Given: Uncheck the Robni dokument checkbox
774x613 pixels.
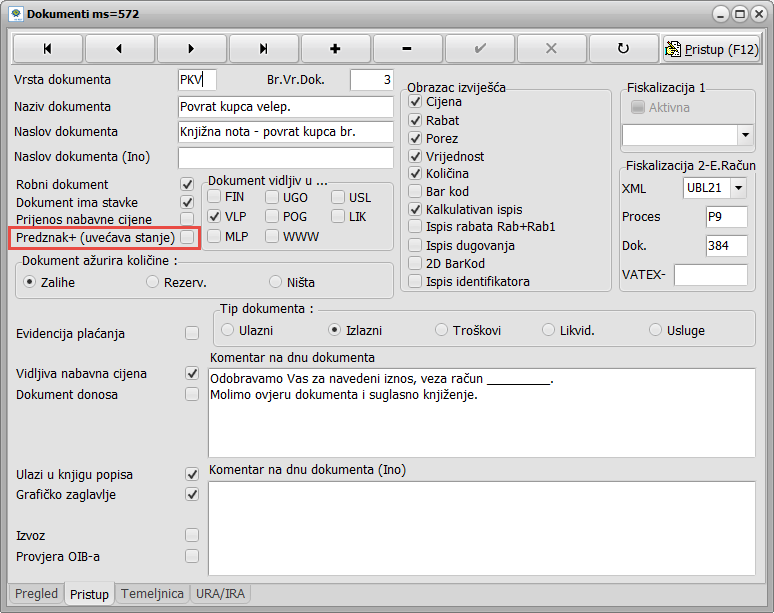Looking at the screenshot, I should coord(187,185).
